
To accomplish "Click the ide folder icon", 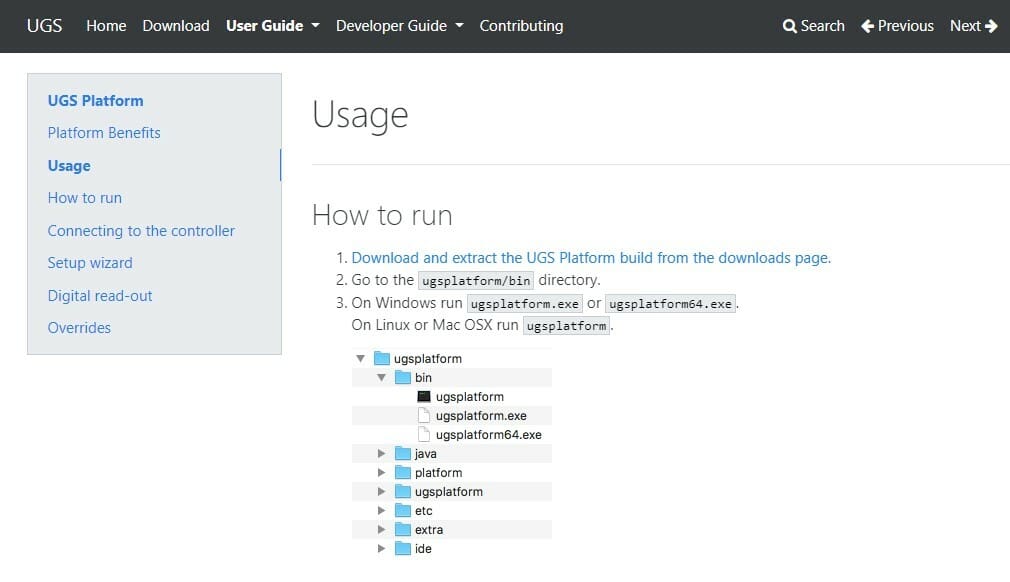I will point(403,548).
